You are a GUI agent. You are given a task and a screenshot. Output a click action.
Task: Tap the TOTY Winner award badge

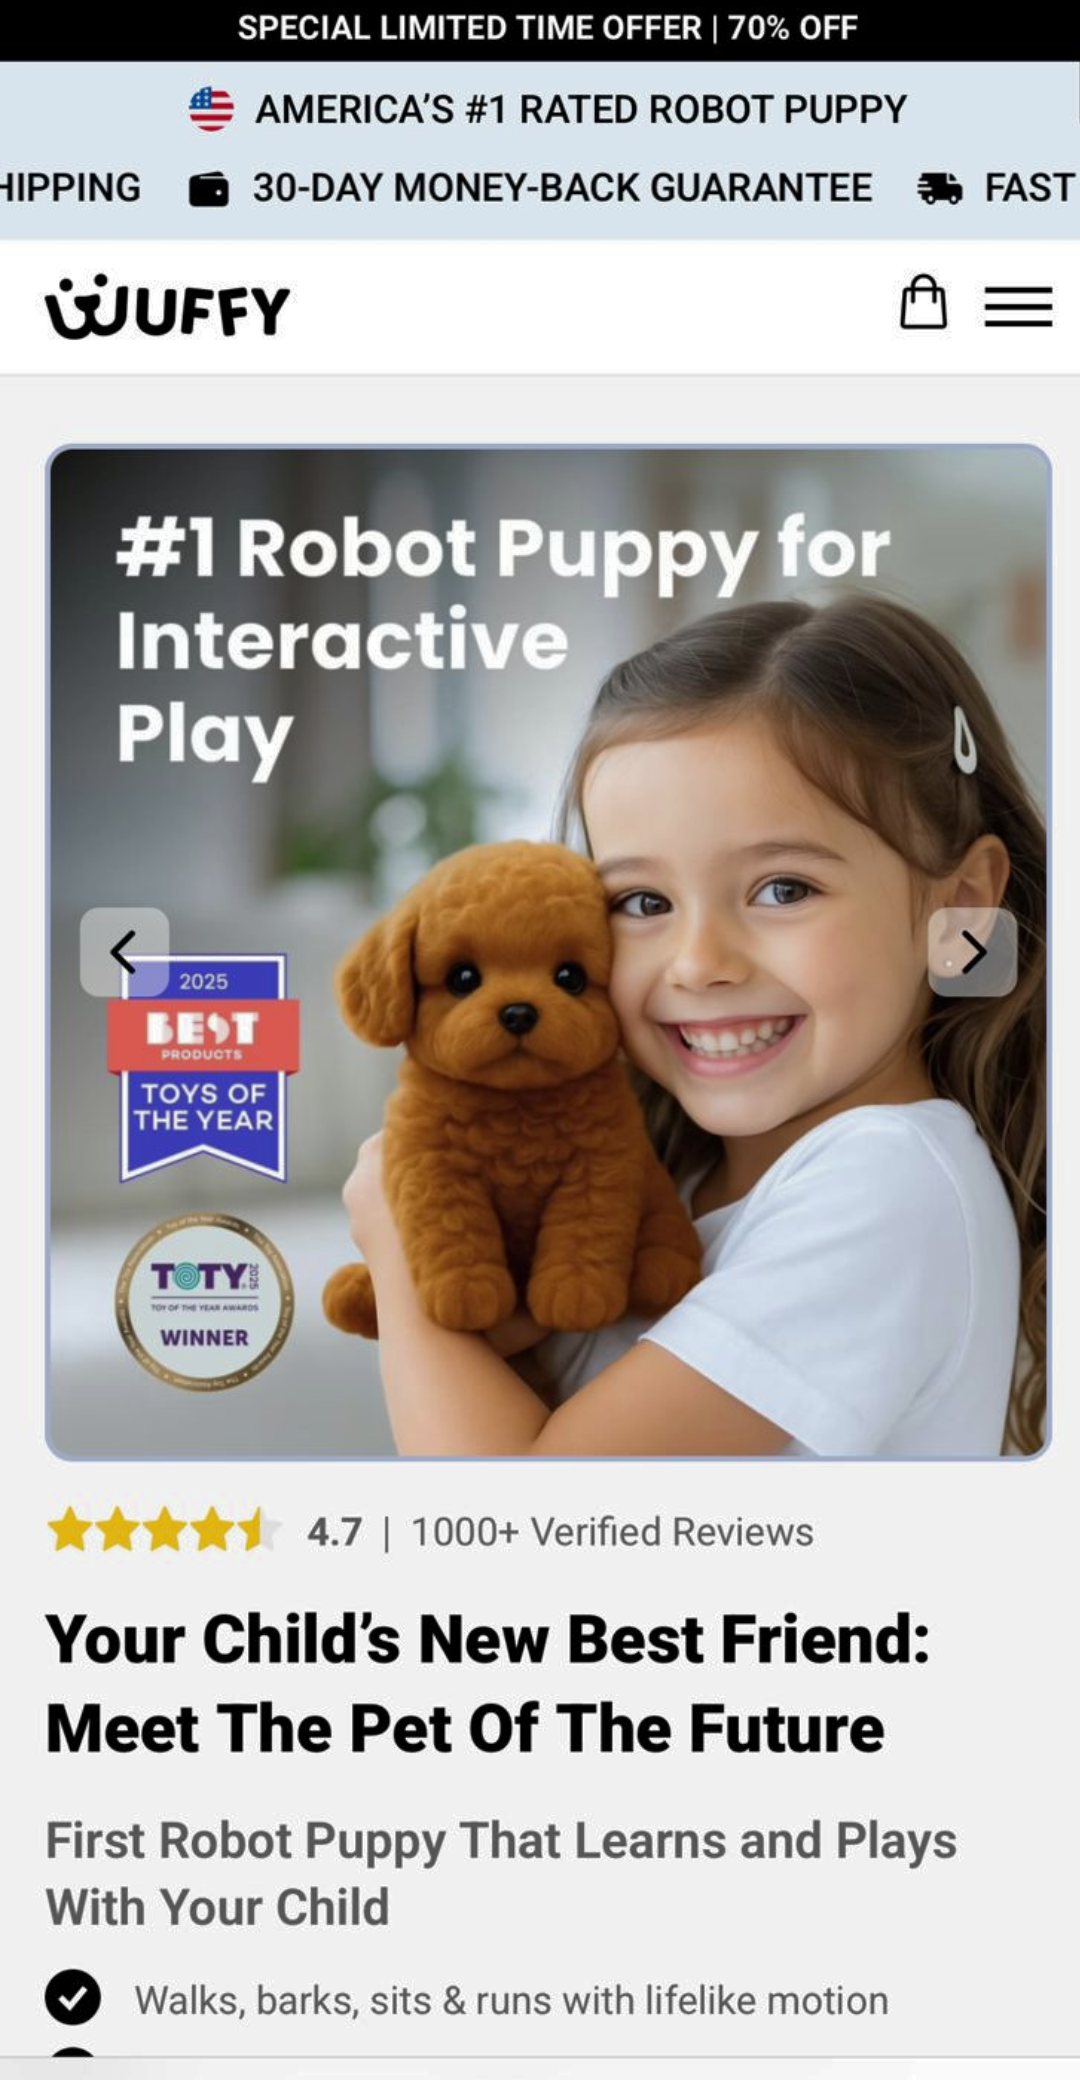click(204, 1302)
